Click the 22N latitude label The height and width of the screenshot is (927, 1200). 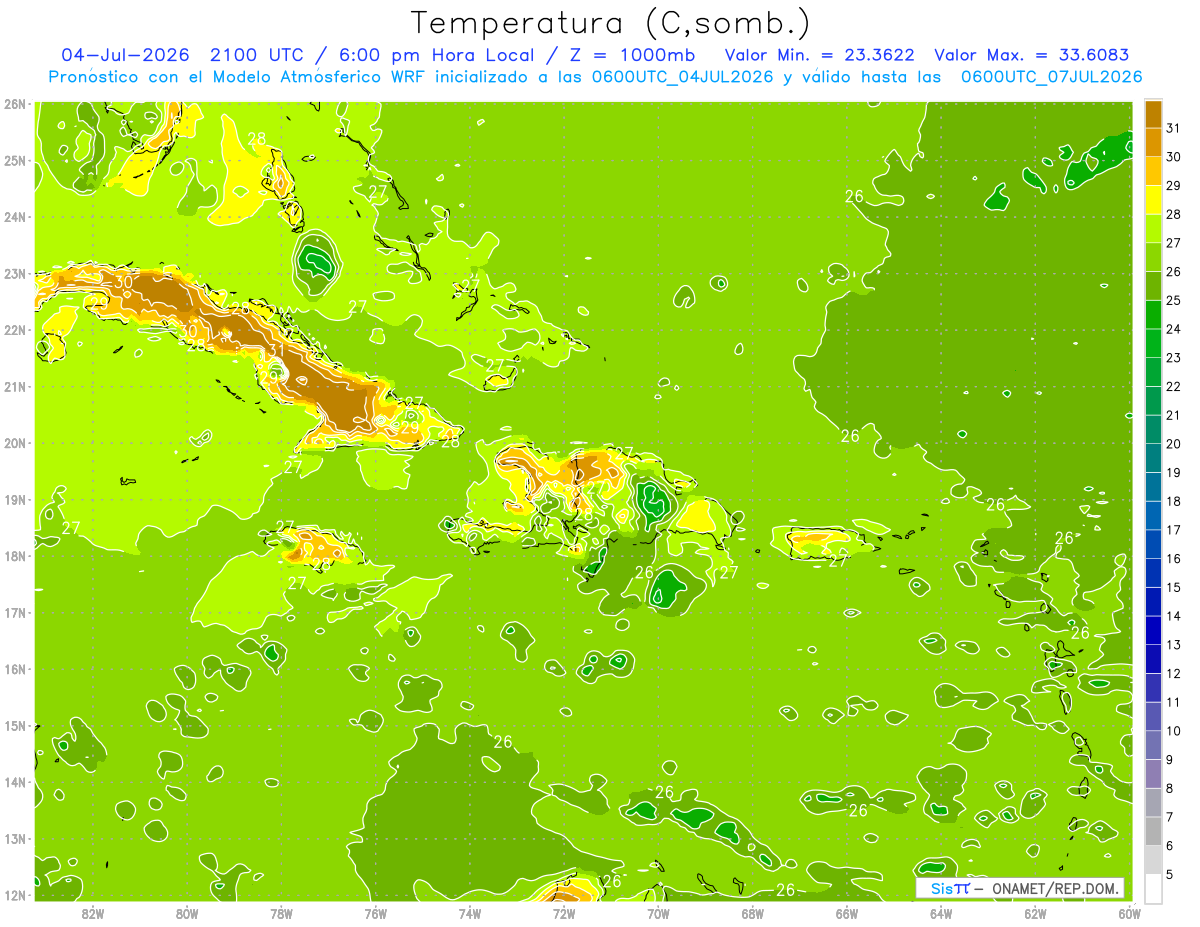pos(14,330)
